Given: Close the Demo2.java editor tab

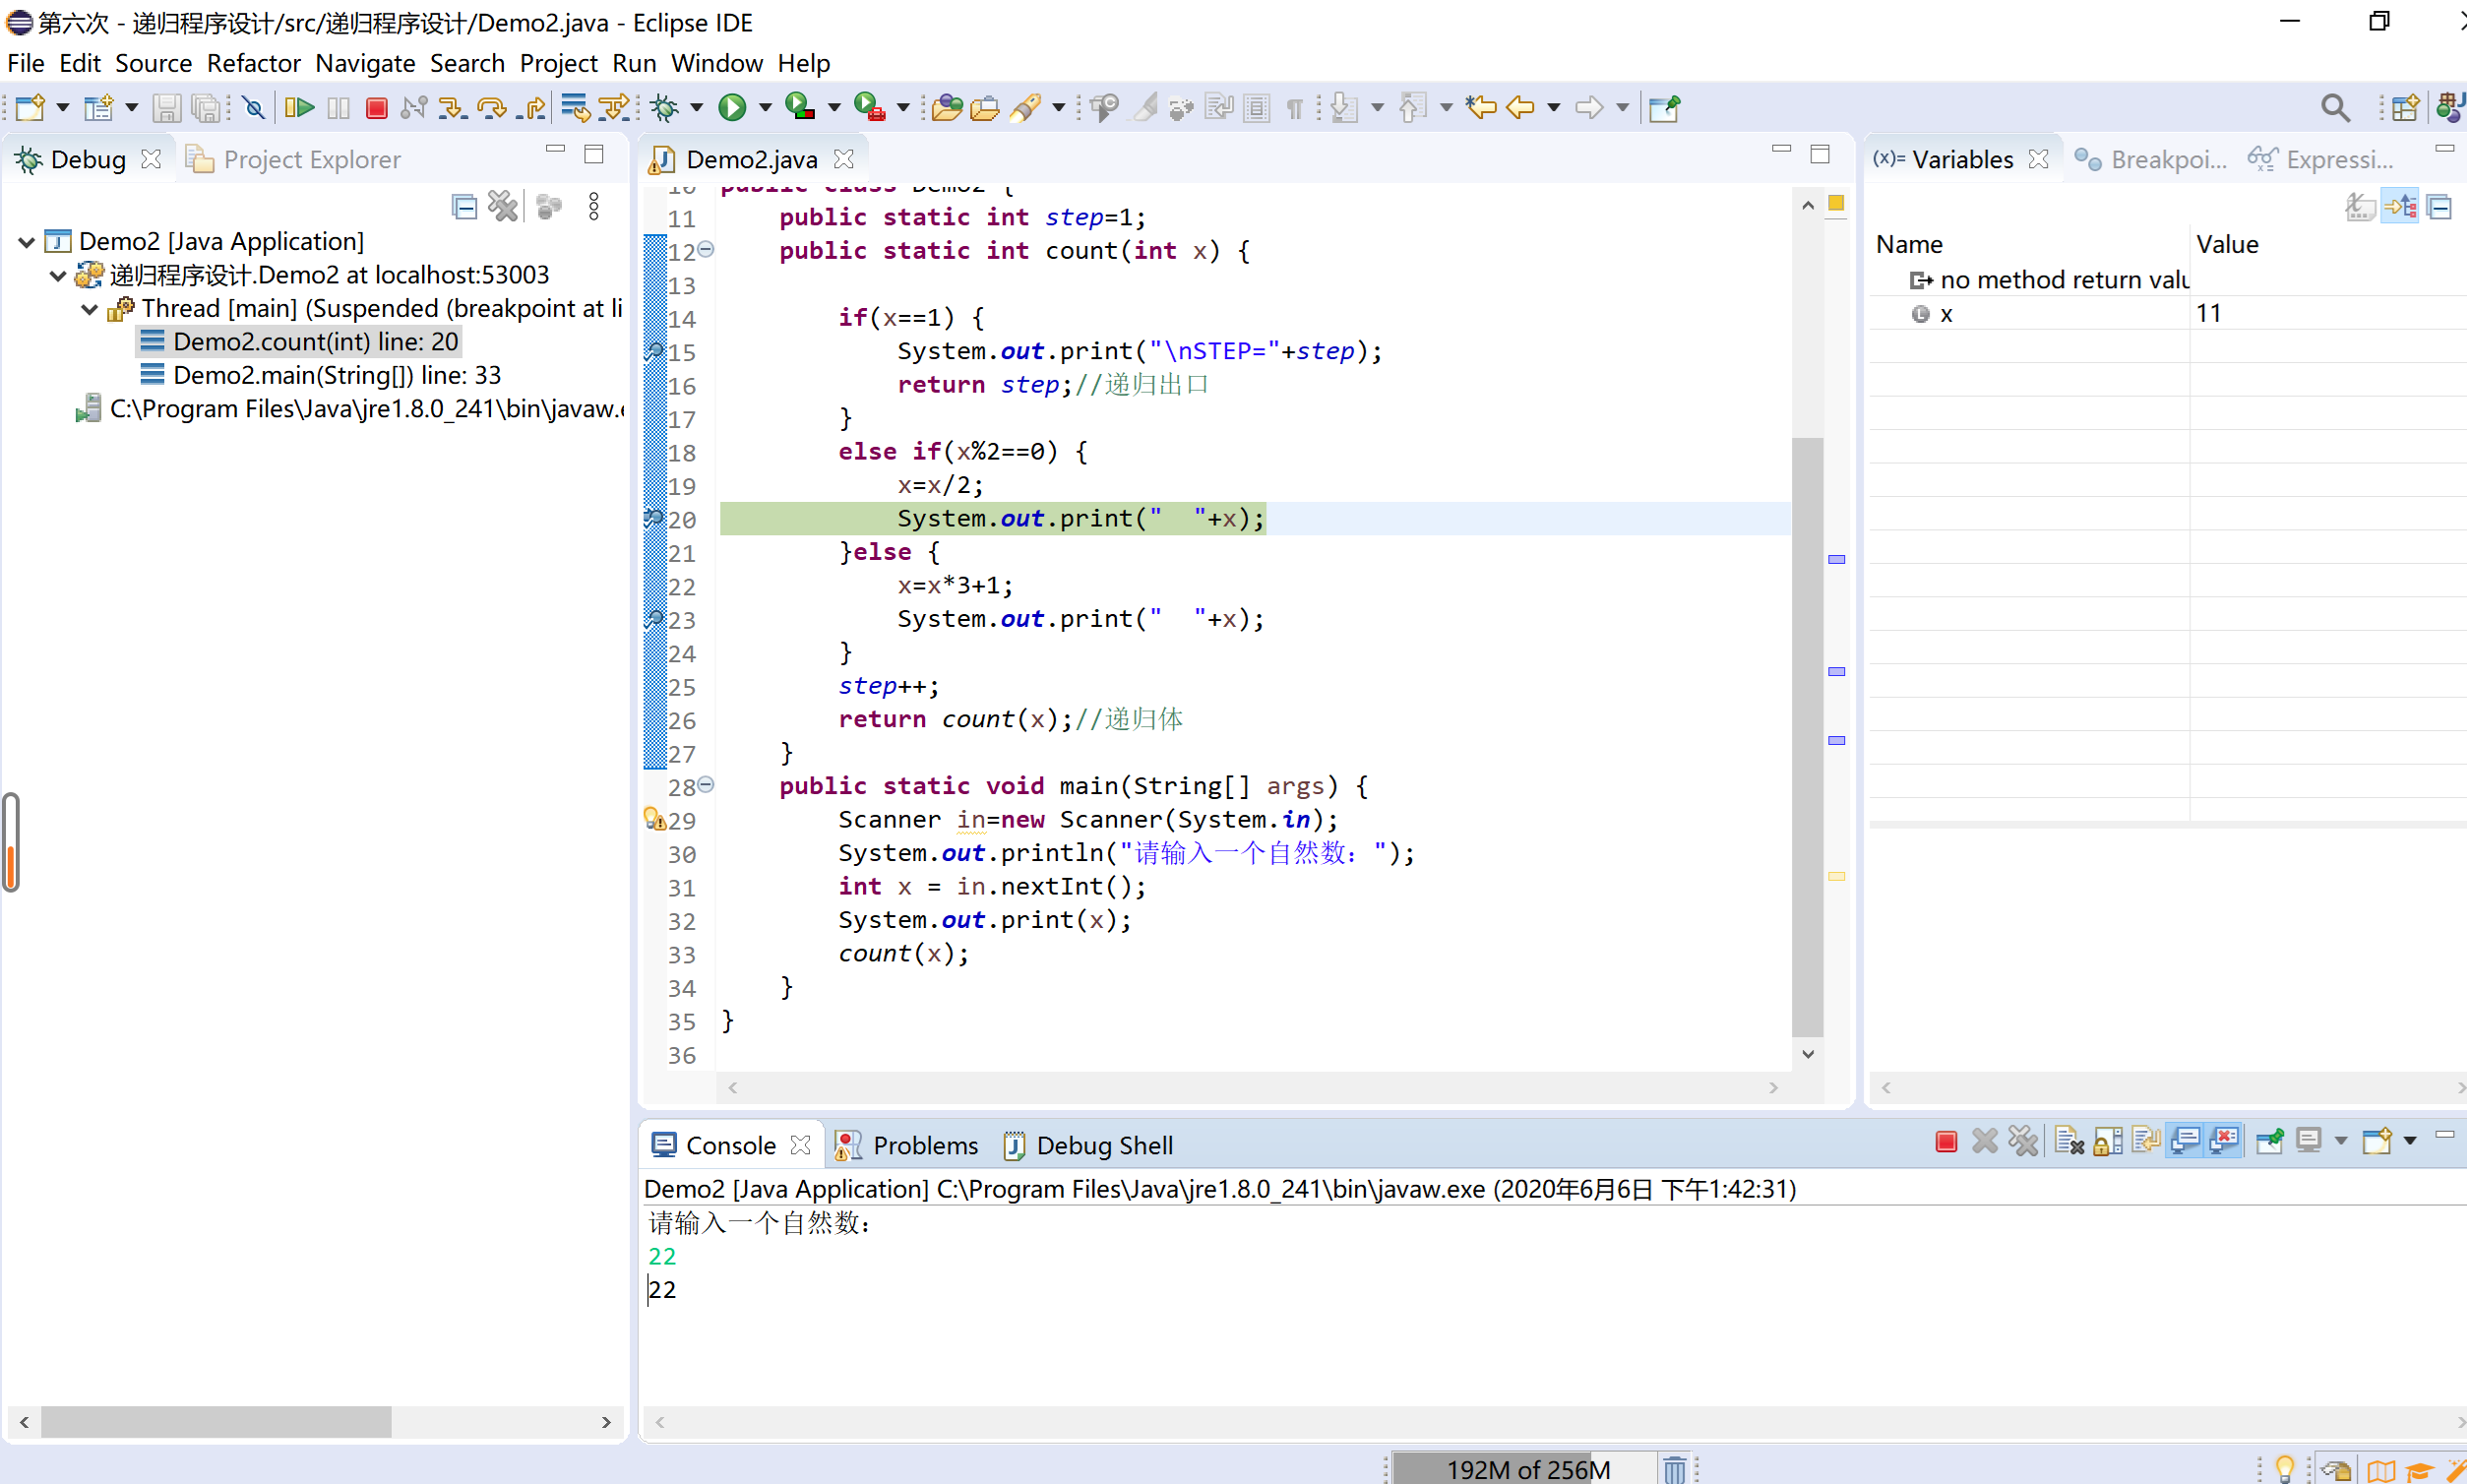Looking at the screenshot, I should pyautogui.click(x=844, y=159).
